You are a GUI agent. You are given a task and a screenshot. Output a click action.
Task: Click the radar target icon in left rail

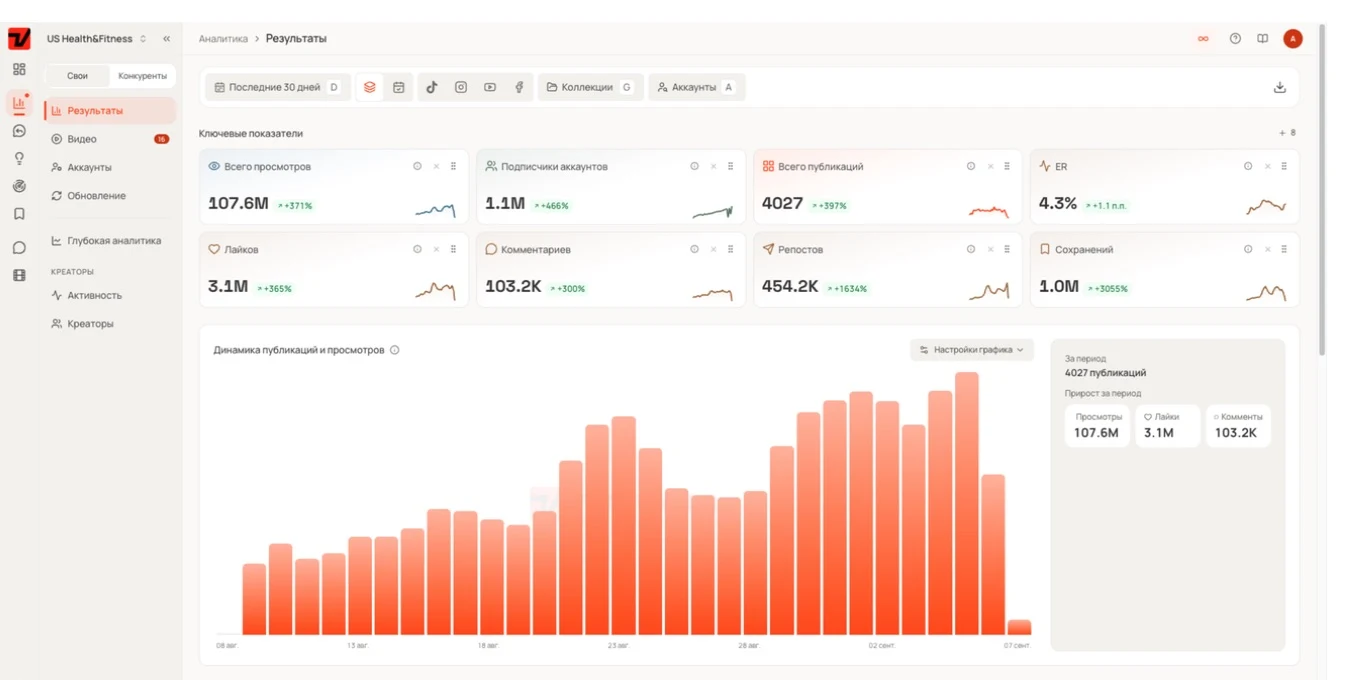click(x=19, y=186)
